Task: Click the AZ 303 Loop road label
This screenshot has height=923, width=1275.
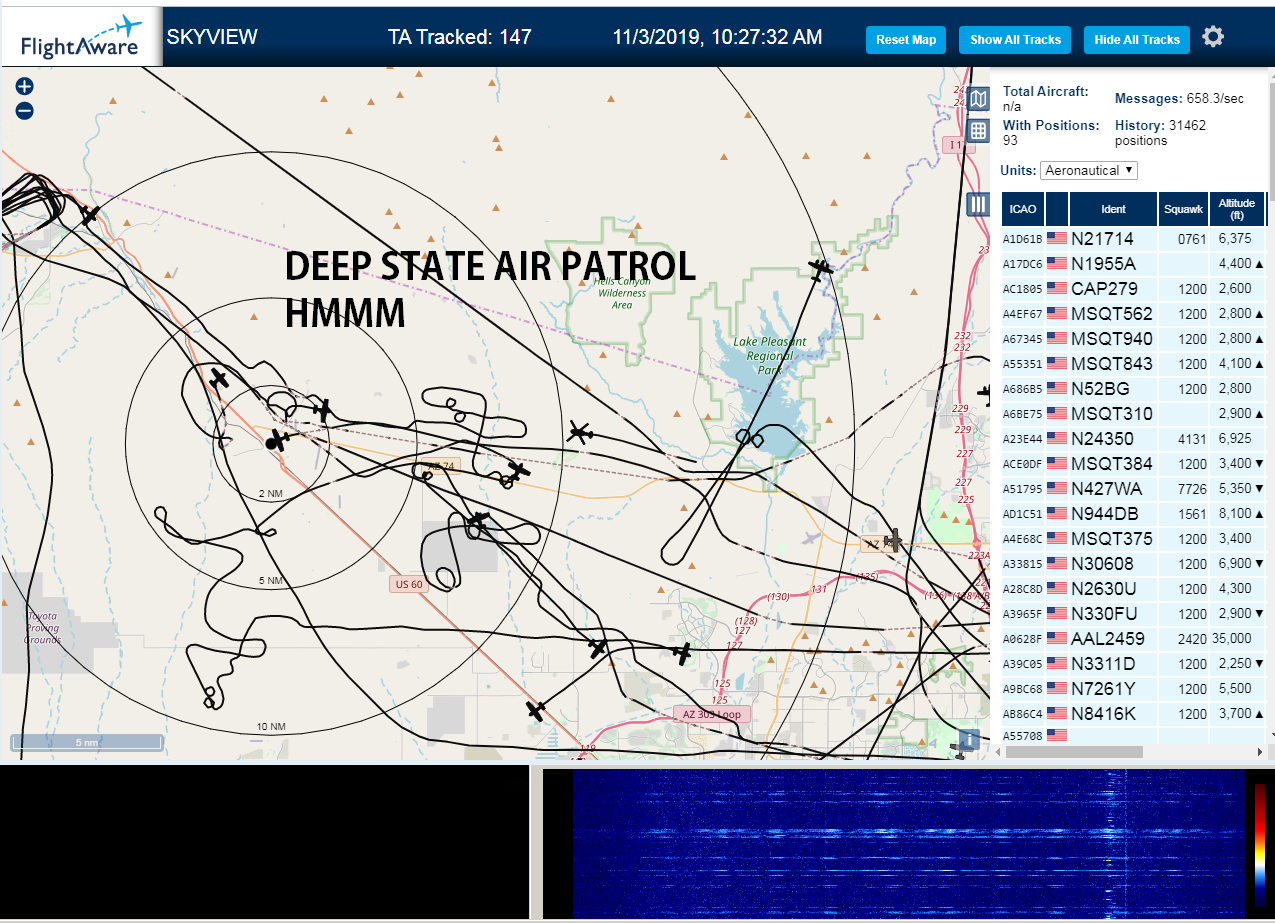Action: [711, 714]
